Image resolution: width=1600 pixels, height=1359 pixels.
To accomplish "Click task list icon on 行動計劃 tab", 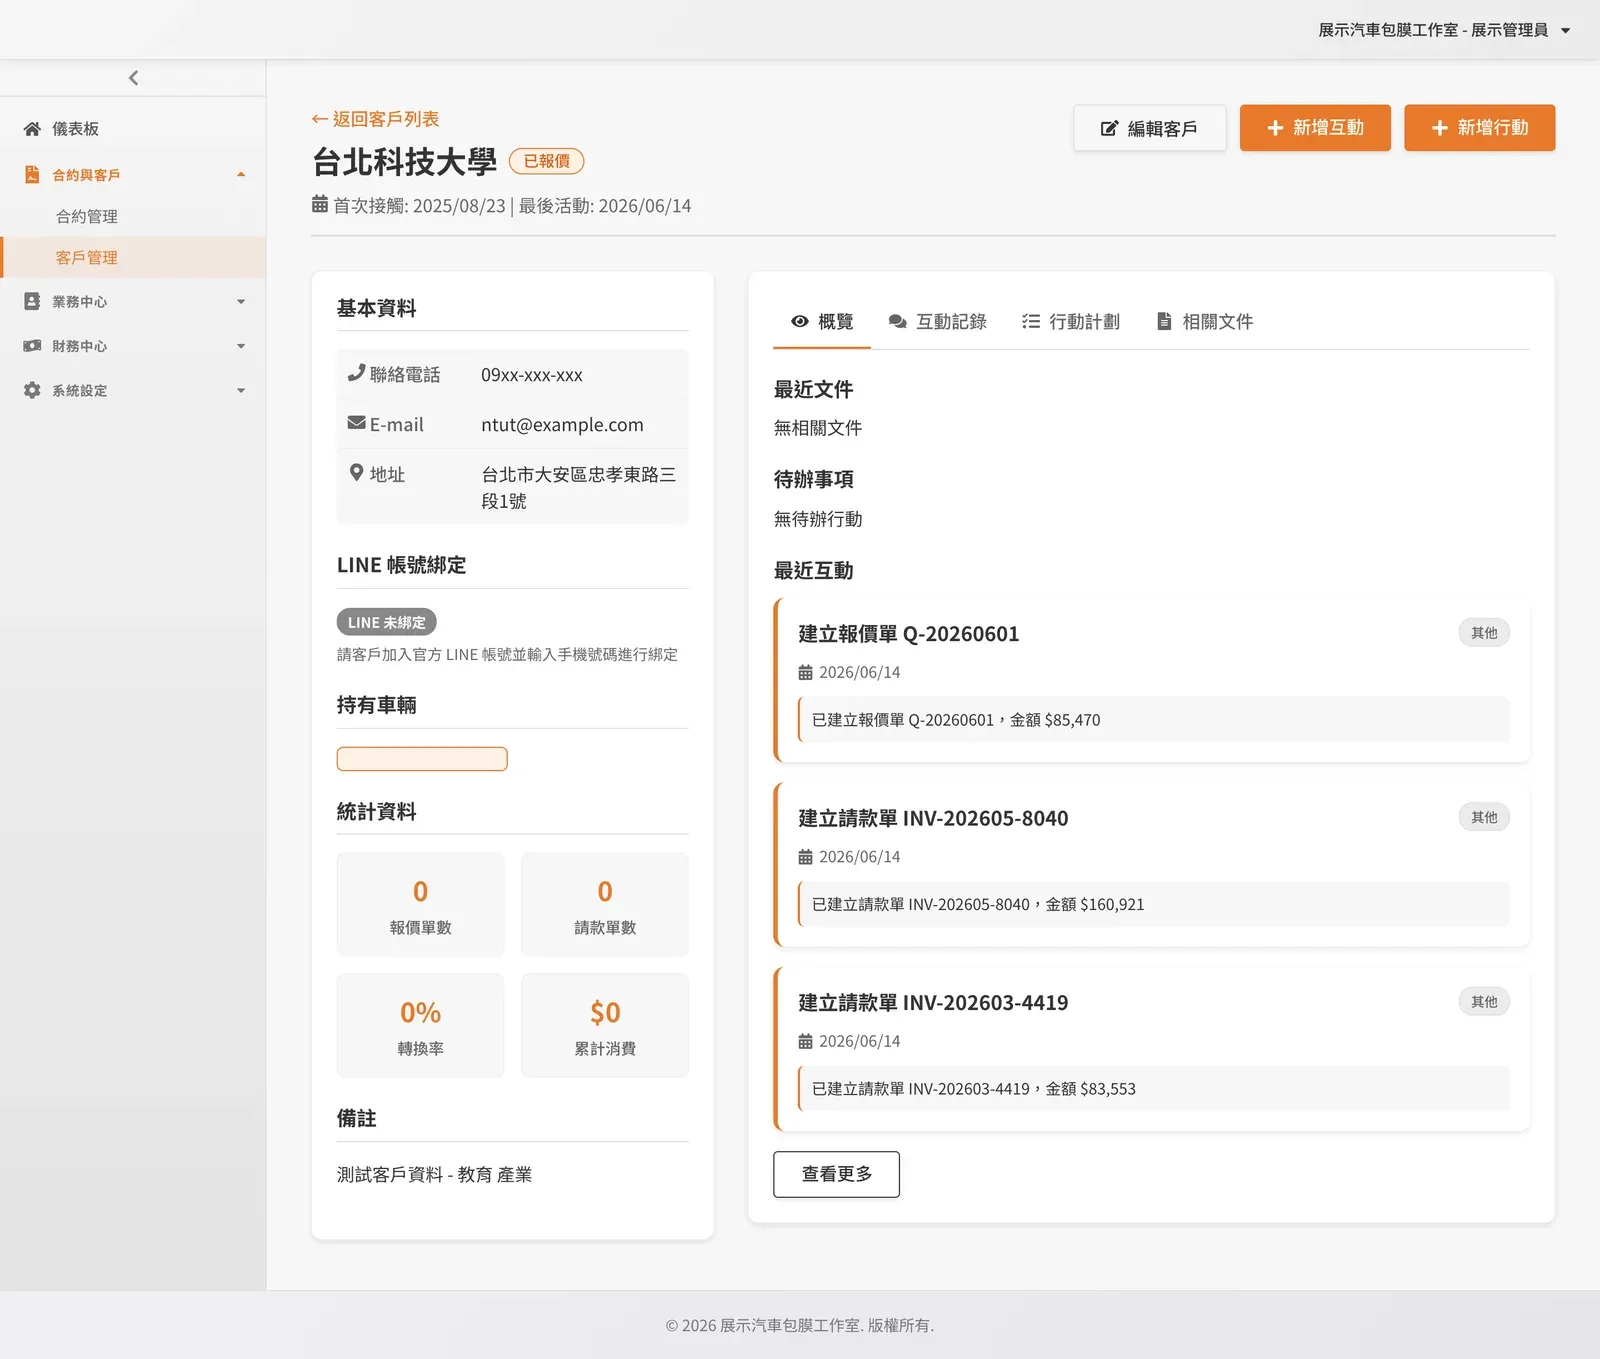I will (1031, 321).
